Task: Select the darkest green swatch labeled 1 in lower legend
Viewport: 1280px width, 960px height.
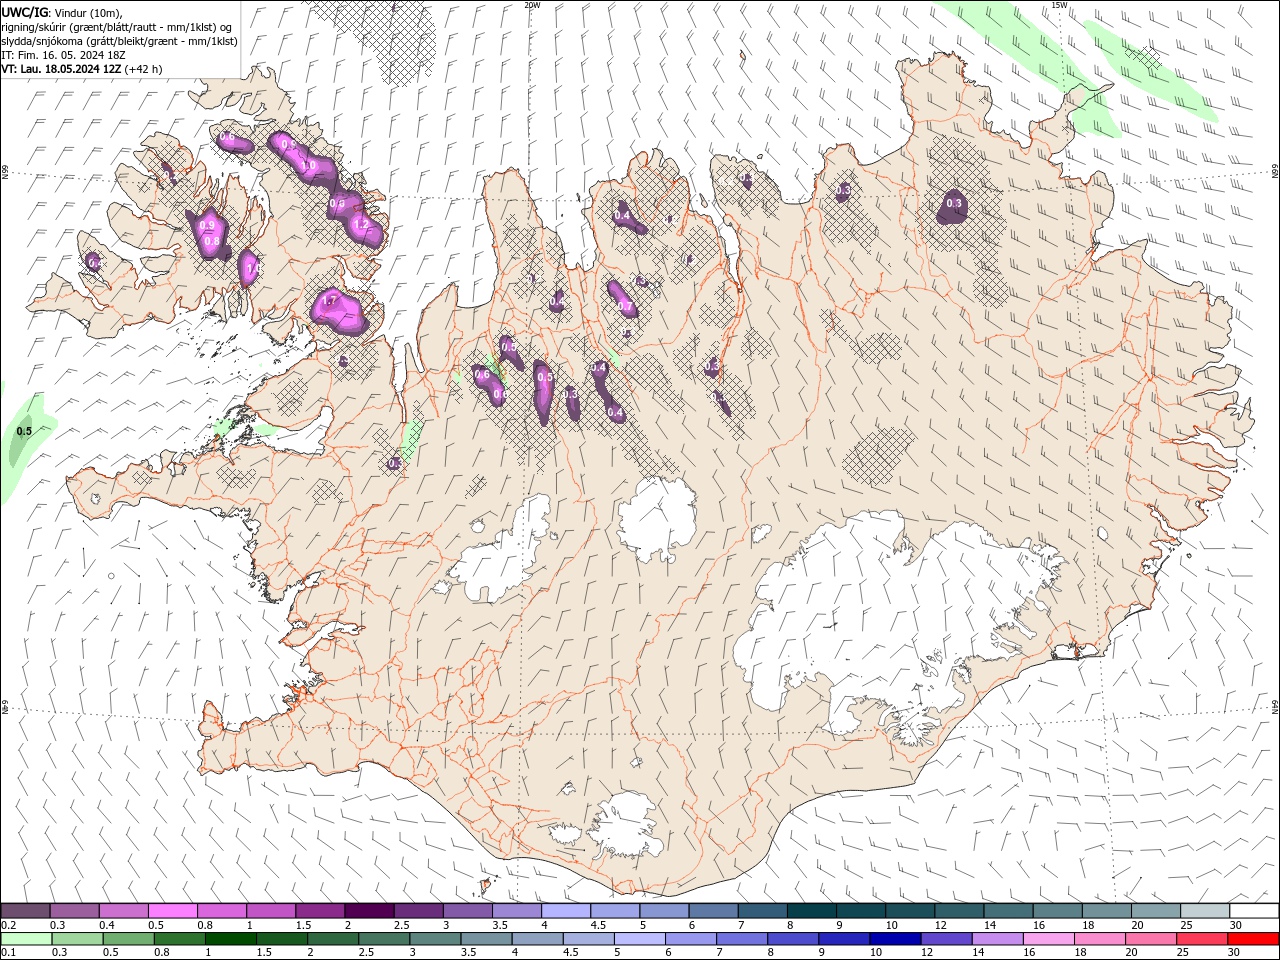Action: pyautogui.click(x=230, y=939)
